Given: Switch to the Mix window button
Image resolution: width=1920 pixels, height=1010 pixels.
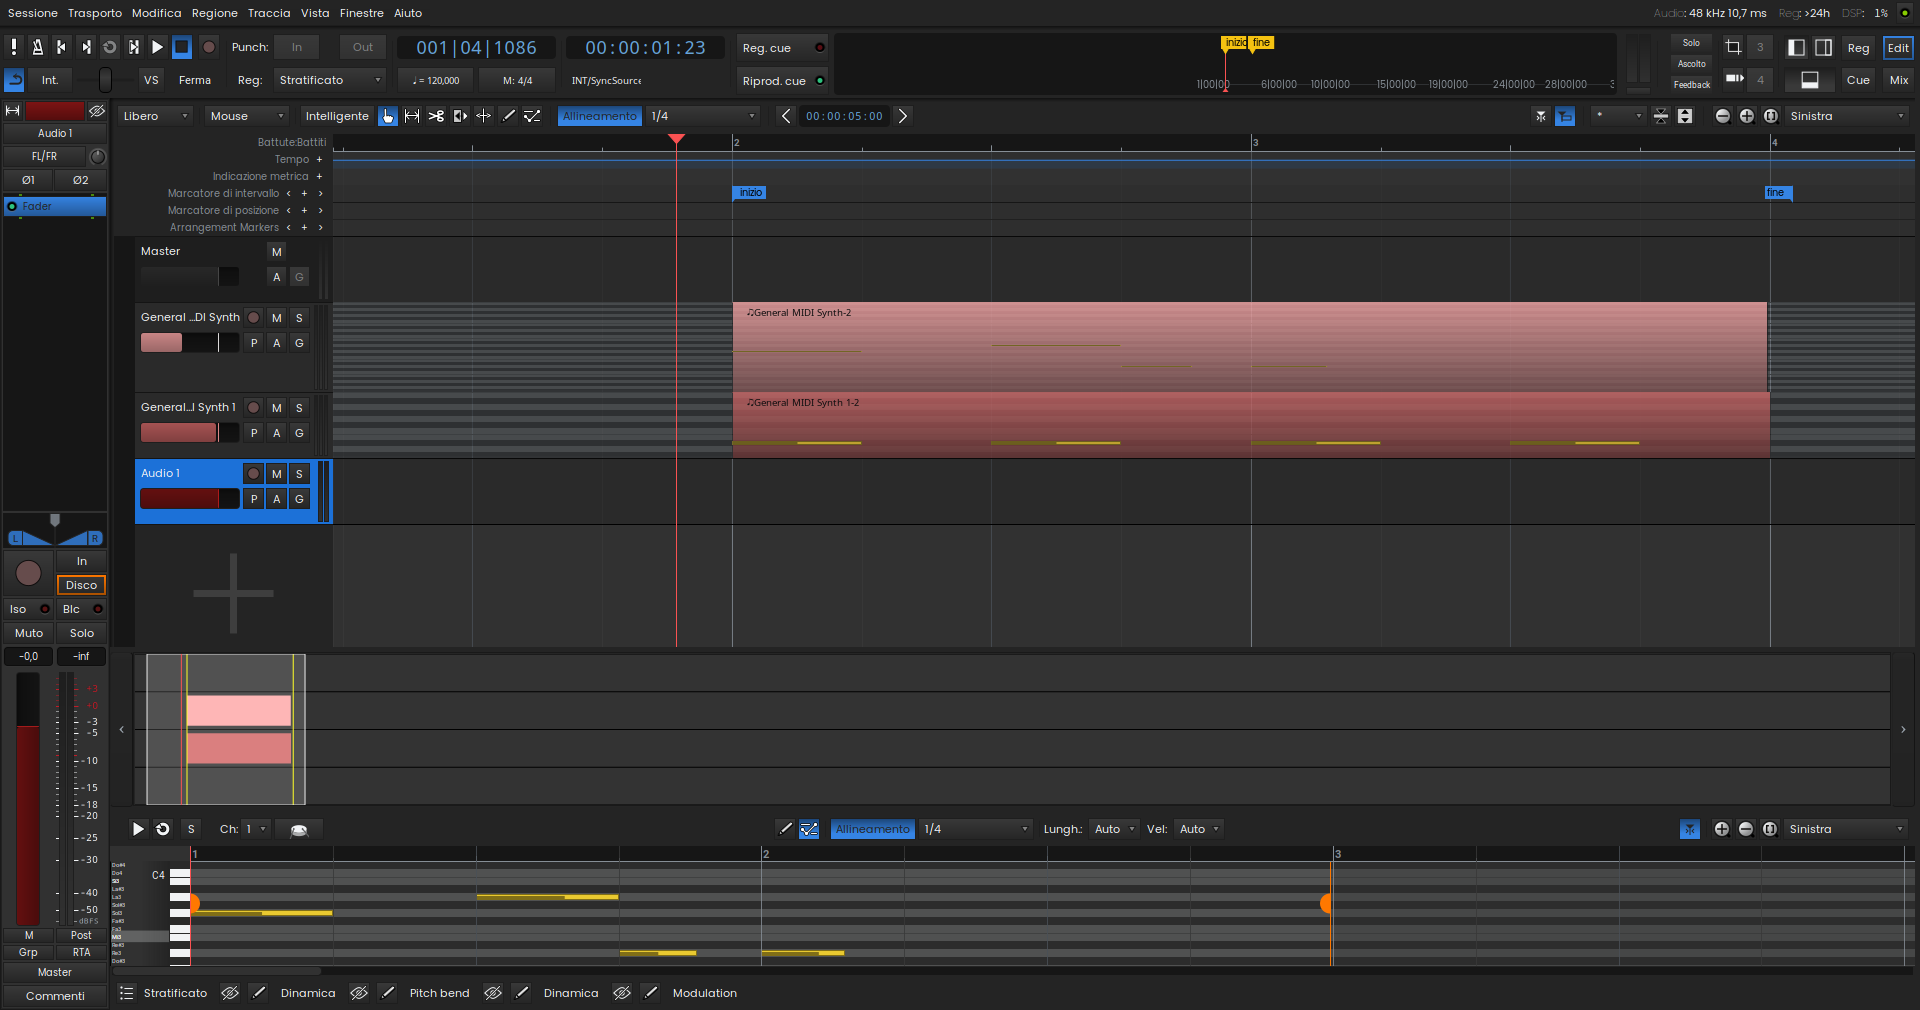Looking at the screenshot, I should (x=1898, y=80).
